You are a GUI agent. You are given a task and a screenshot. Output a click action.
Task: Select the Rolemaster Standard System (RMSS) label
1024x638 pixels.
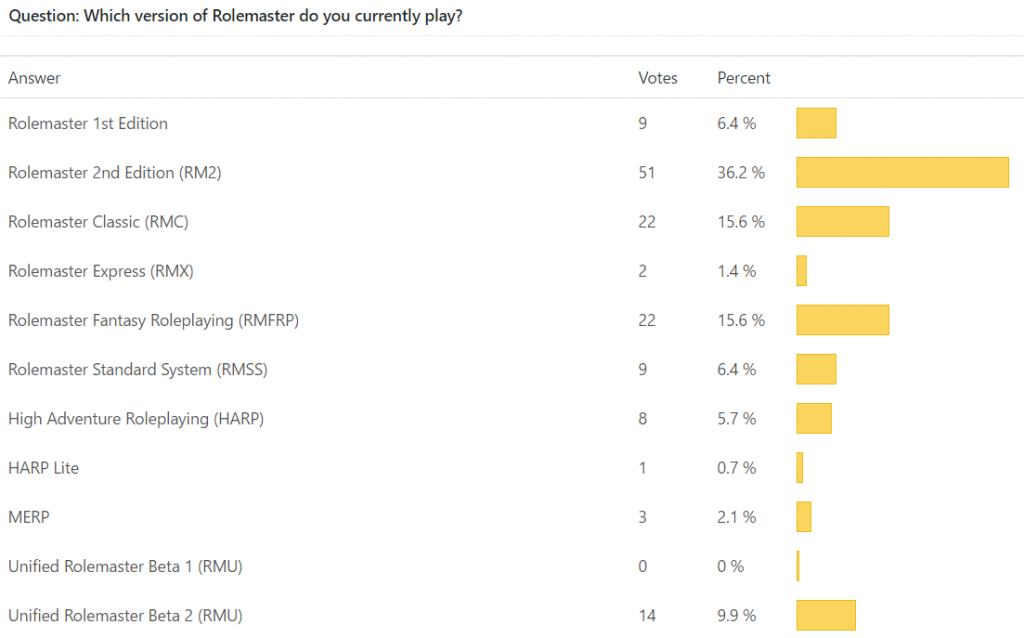coord(138,370)
